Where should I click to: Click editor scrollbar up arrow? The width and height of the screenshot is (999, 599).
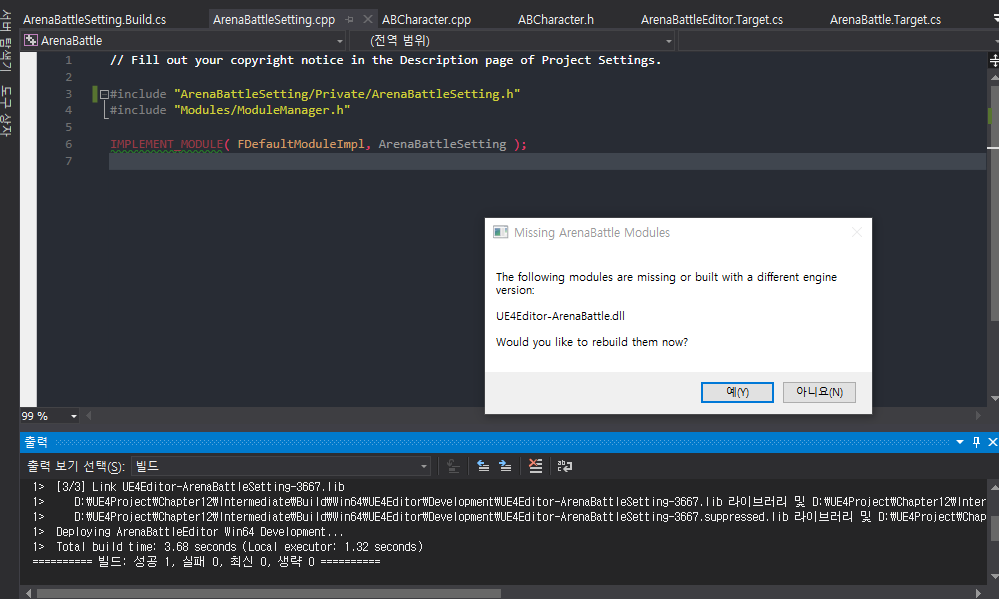[994, 77]
